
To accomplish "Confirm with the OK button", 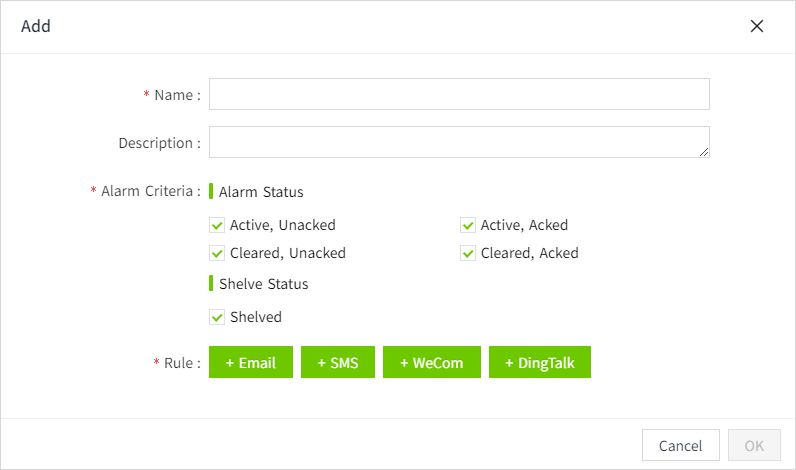I will (754, 445).
